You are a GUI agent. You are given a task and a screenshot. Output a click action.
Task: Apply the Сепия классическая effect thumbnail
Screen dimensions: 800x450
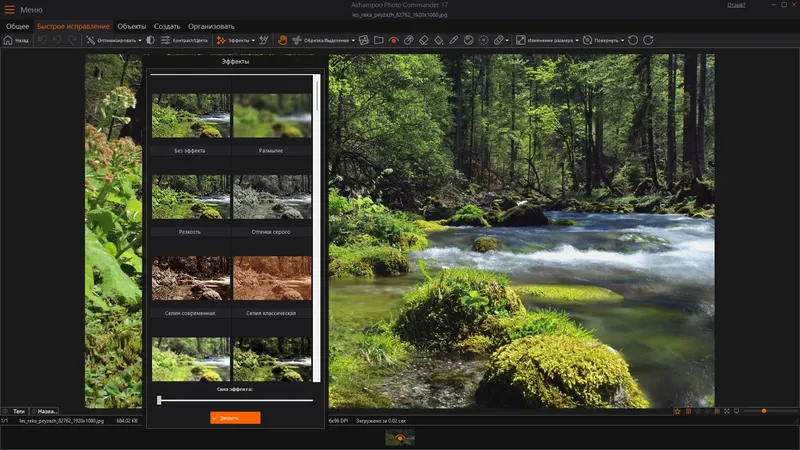point(272,278)
